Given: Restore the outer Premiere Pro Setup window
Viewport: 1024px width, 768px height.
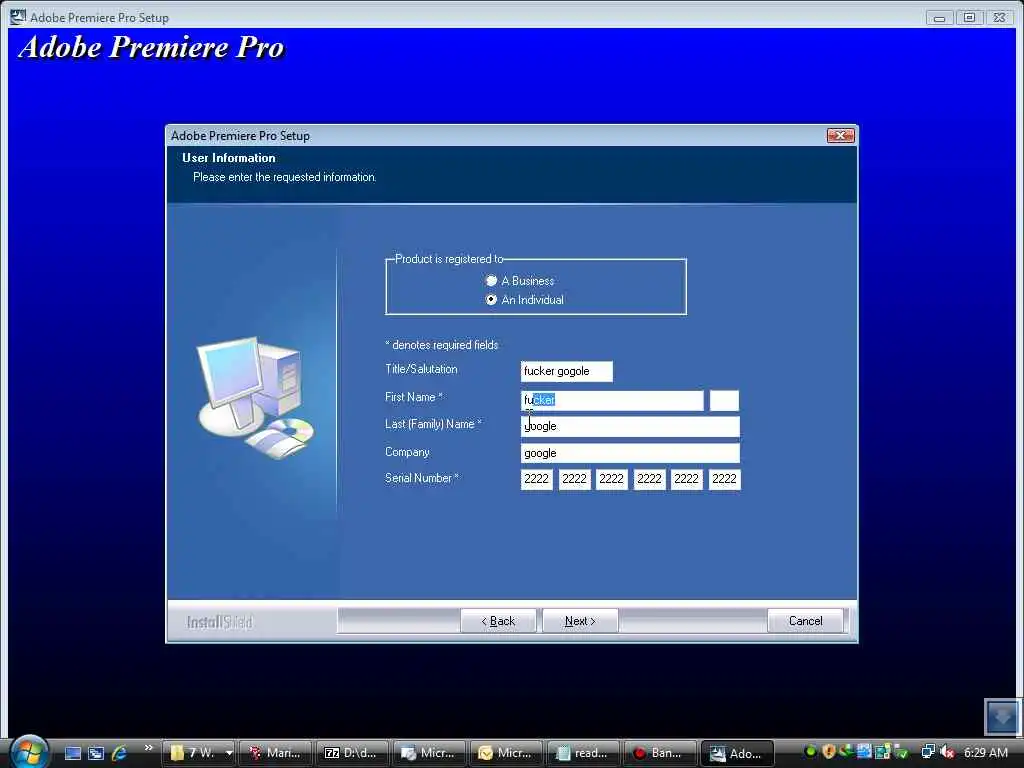Looking at the screenshot, I should click(969, 18).
